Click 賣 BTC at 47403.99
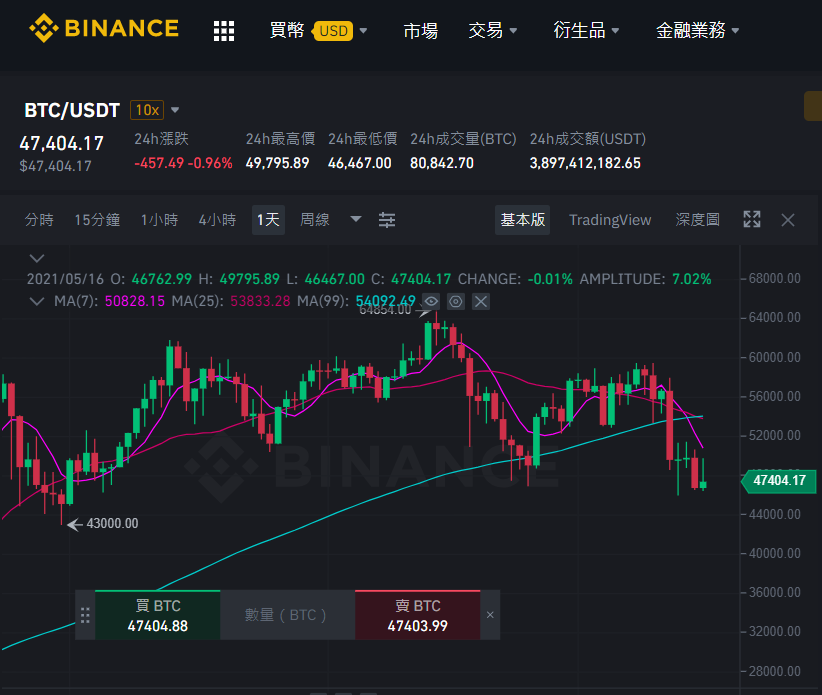Viewport: 822px width, 695px height. [x=417, y=615]
